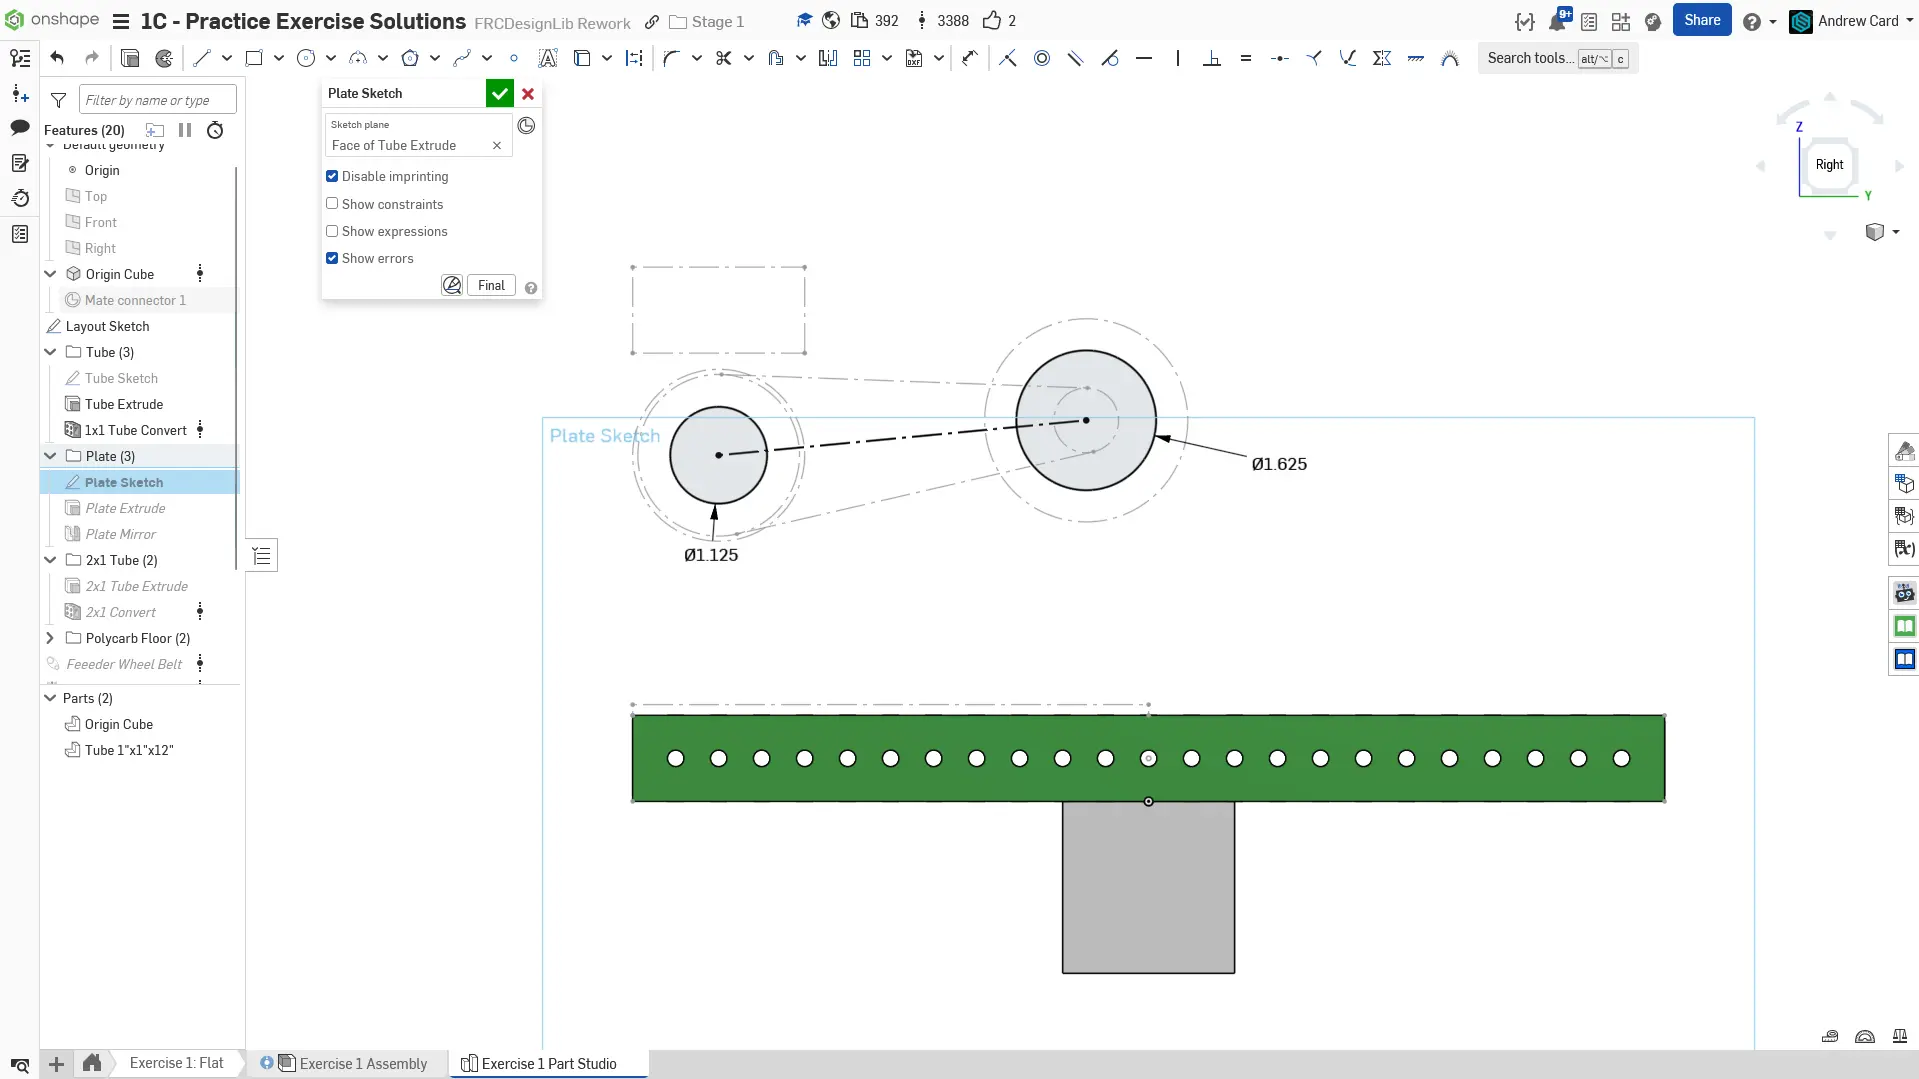Viewport: 1919px width, 1079px height.
Task: Select the Line sketch tool
Action: 202,58
